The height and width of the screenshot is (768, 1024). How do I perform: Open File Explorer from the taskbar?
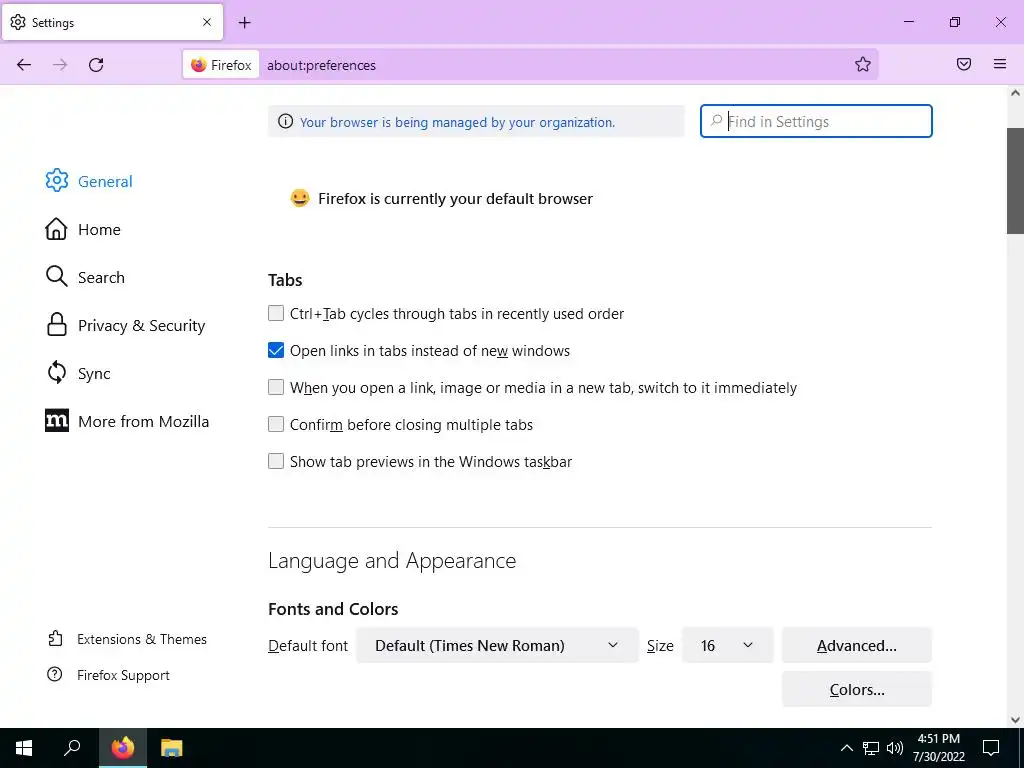(172, 748)
